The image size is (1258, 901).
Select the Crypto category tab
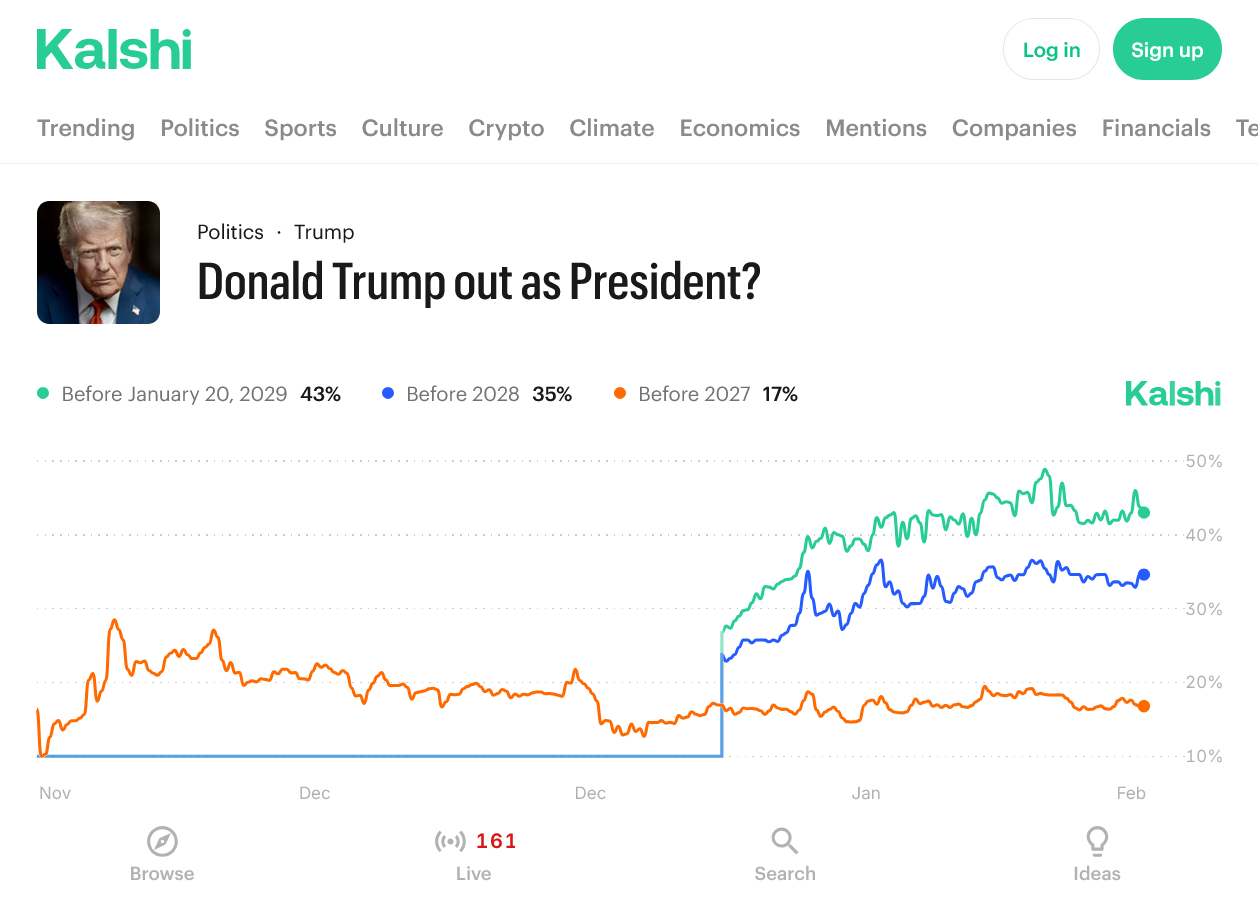[x=506, y=128]
